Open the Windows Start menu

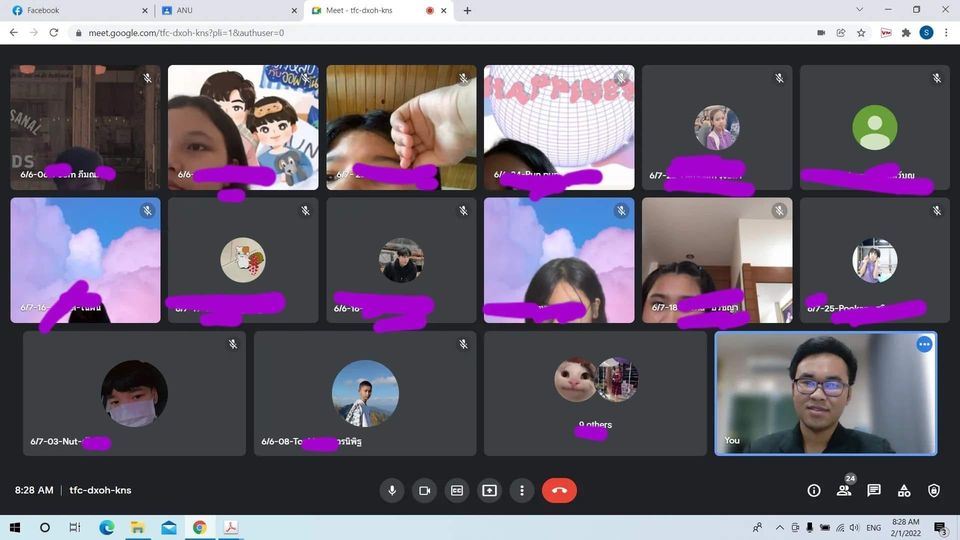pos(15,527)
